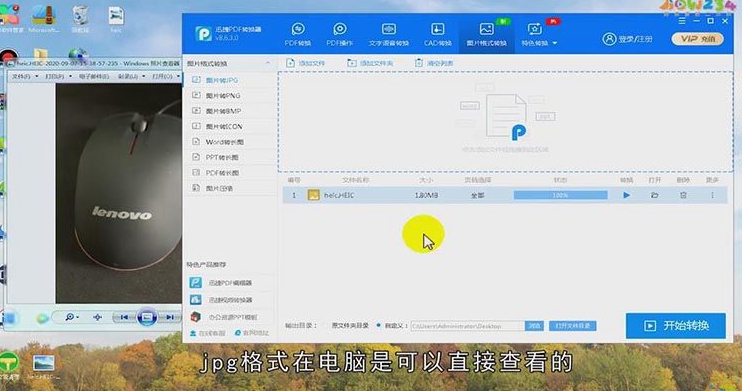Click the VIP 充值 button
Screen dimensions: 742x391
[698, 39]
